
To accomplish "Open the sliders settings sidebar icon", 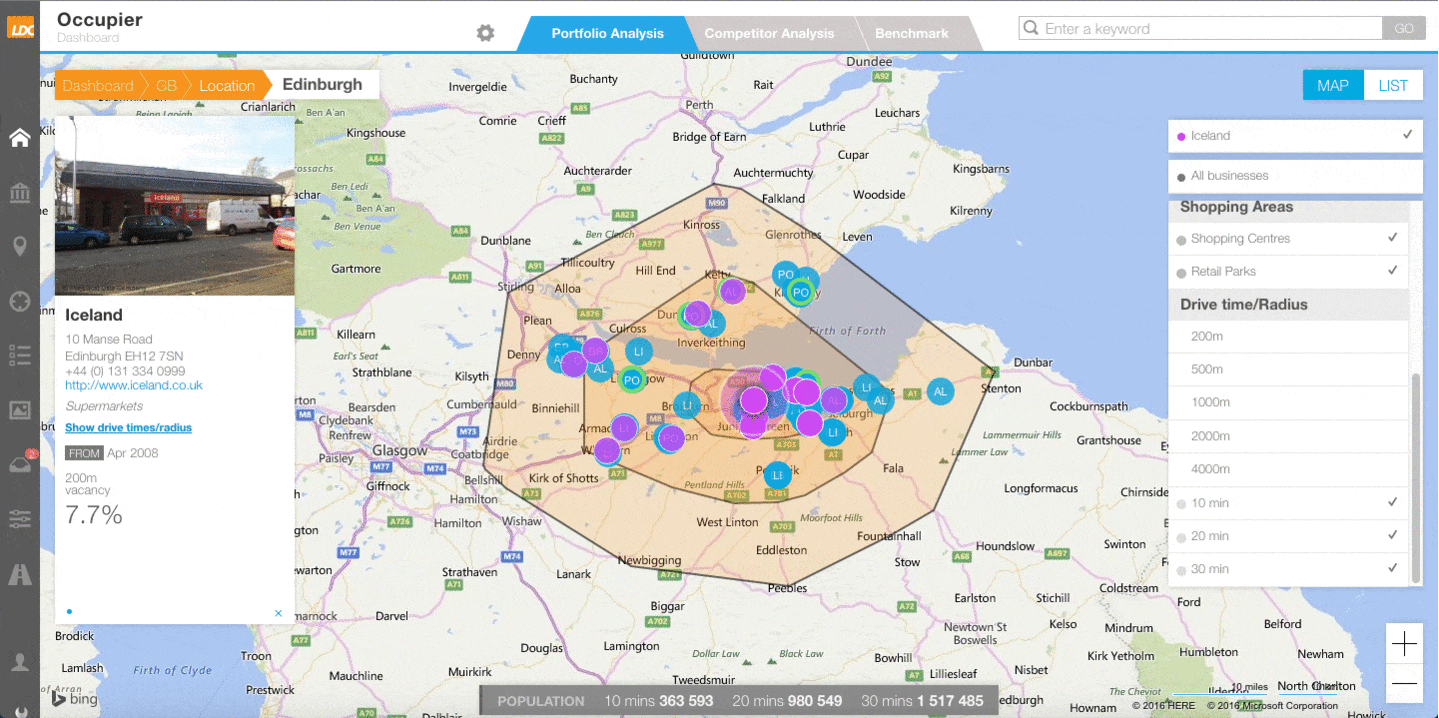I will pyautogui.click(x=19, y=518).
